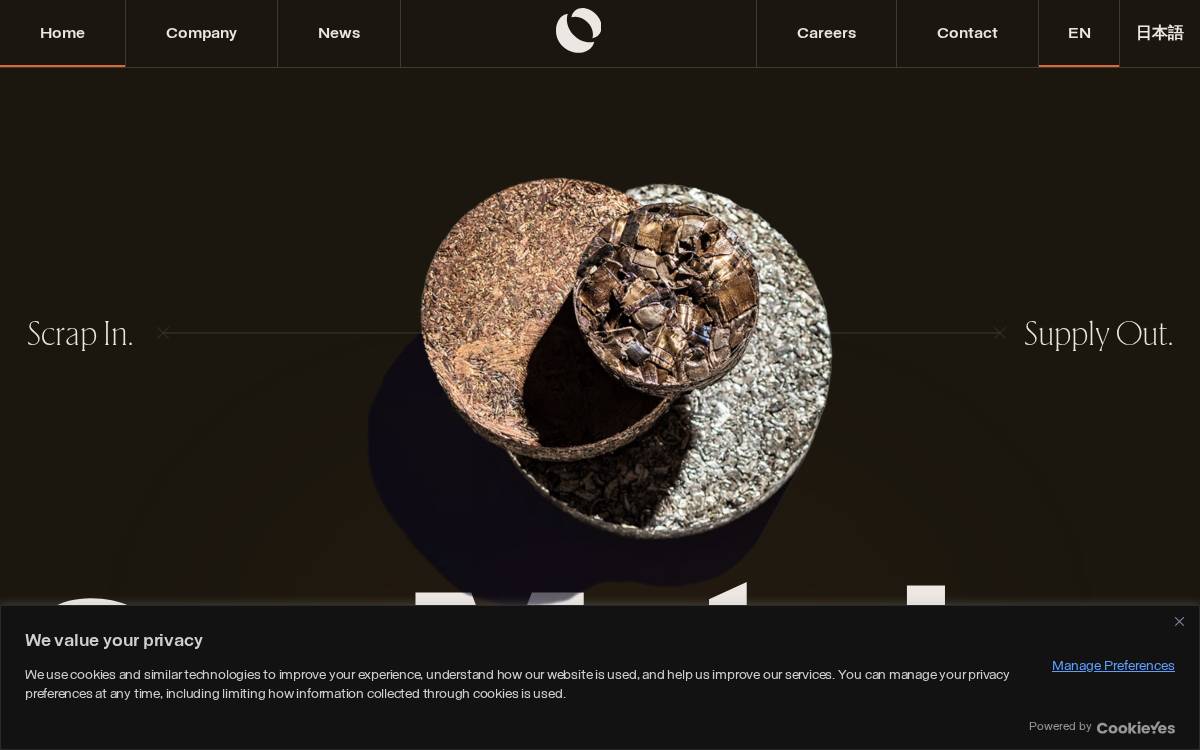The width and height of the screenshot is (1200, 750).
Task: Go to the Home page
Action: (x=62, y=33)
